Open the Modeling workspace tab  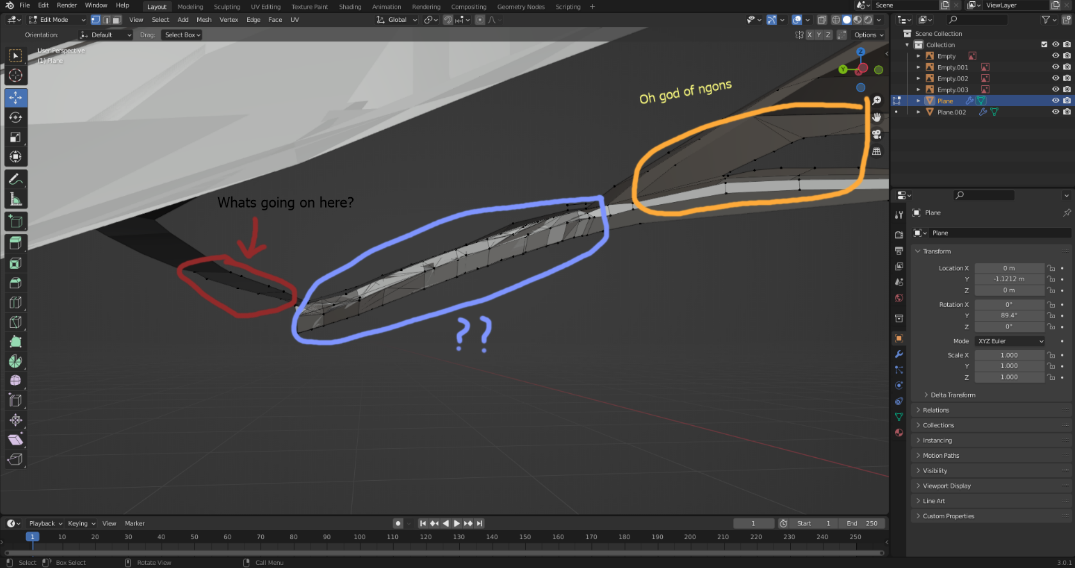(190, 6)
